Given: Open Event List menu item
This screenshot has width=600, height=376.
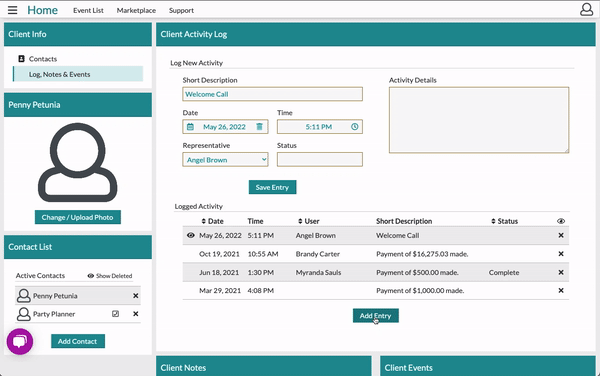Looking at the screenshot, I should (88, 10).
